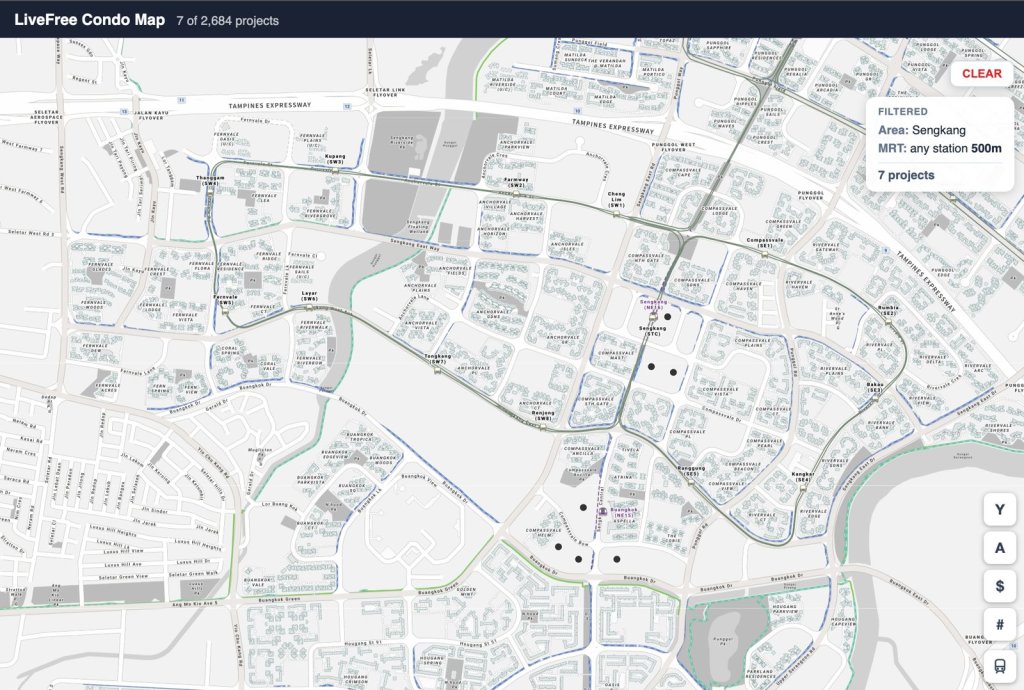
Task: Click the Farmway (SW2) station label
Action: [x=517, y=181]
